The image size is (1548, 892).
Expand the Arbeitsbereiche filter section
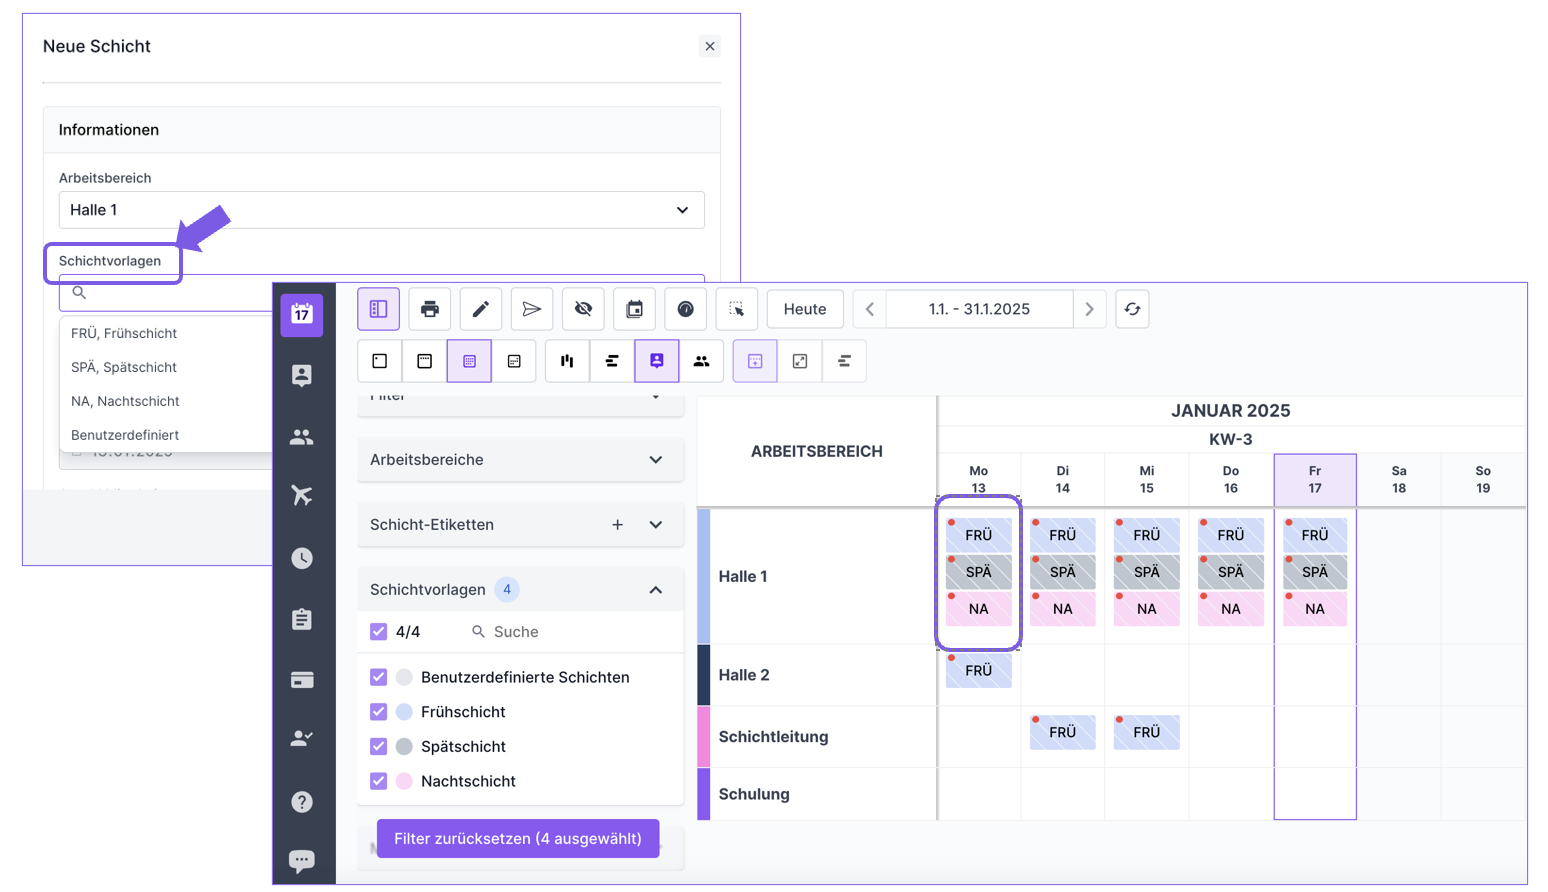pyautogui.click(x=519, y=460)
